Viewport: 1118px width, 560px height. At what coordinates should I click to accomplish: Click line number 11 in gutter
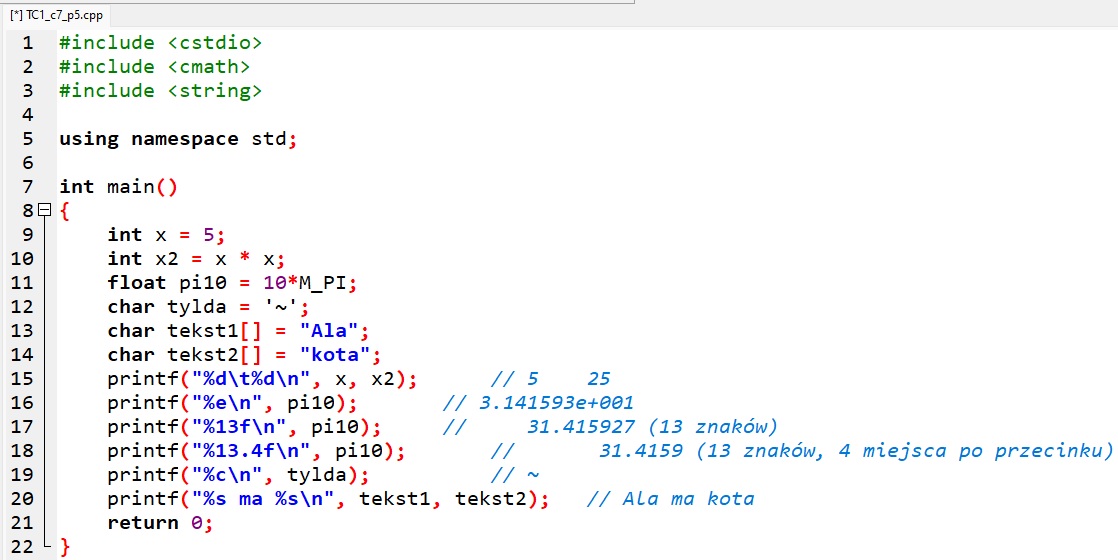pyautogui.click(x=22, y=282)
